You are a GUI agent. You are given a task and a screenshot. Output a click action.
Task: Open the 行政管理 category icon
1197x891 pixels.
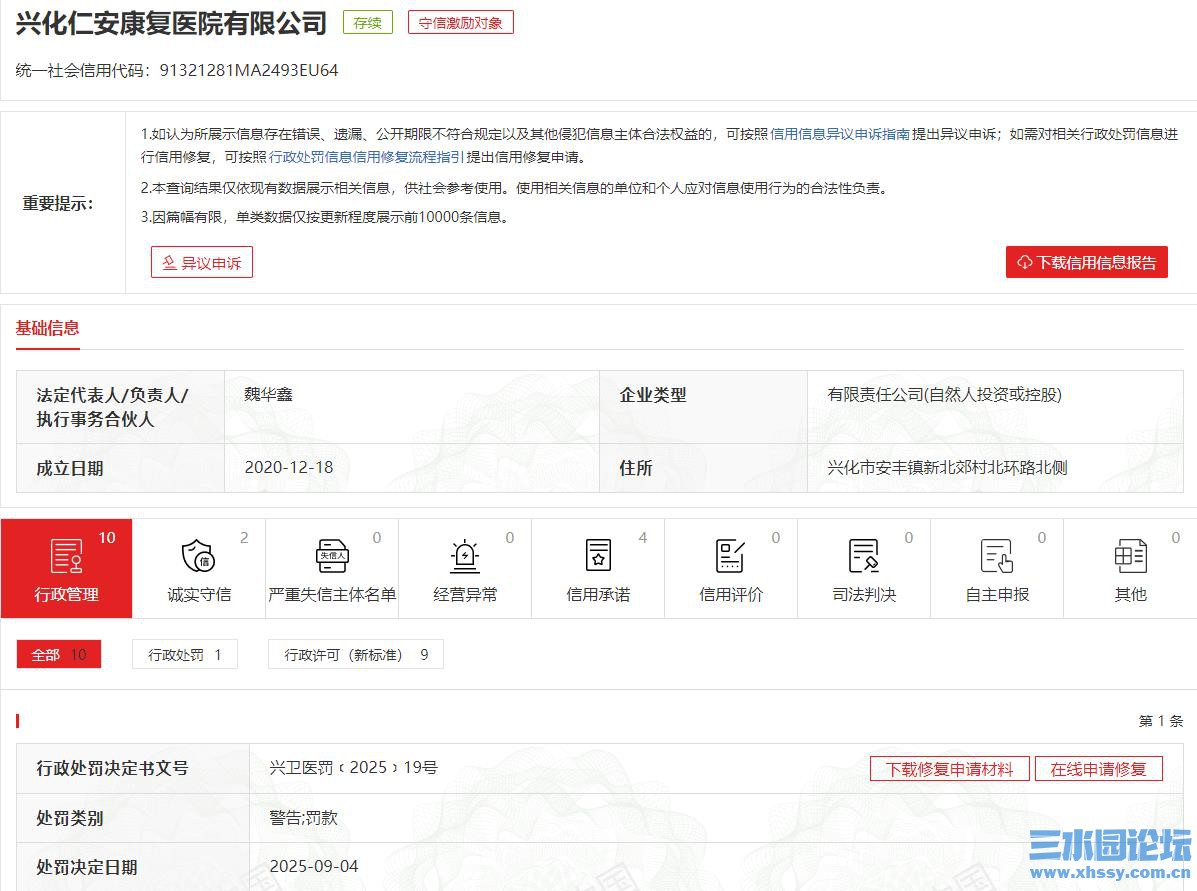[66, 556]
